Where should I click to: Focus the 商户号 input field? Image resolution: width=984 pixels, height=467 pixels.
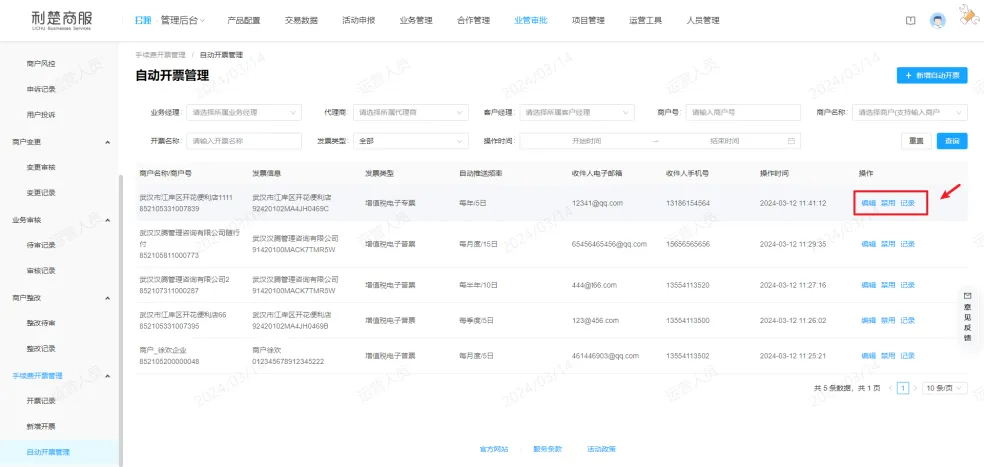[743, 112]
